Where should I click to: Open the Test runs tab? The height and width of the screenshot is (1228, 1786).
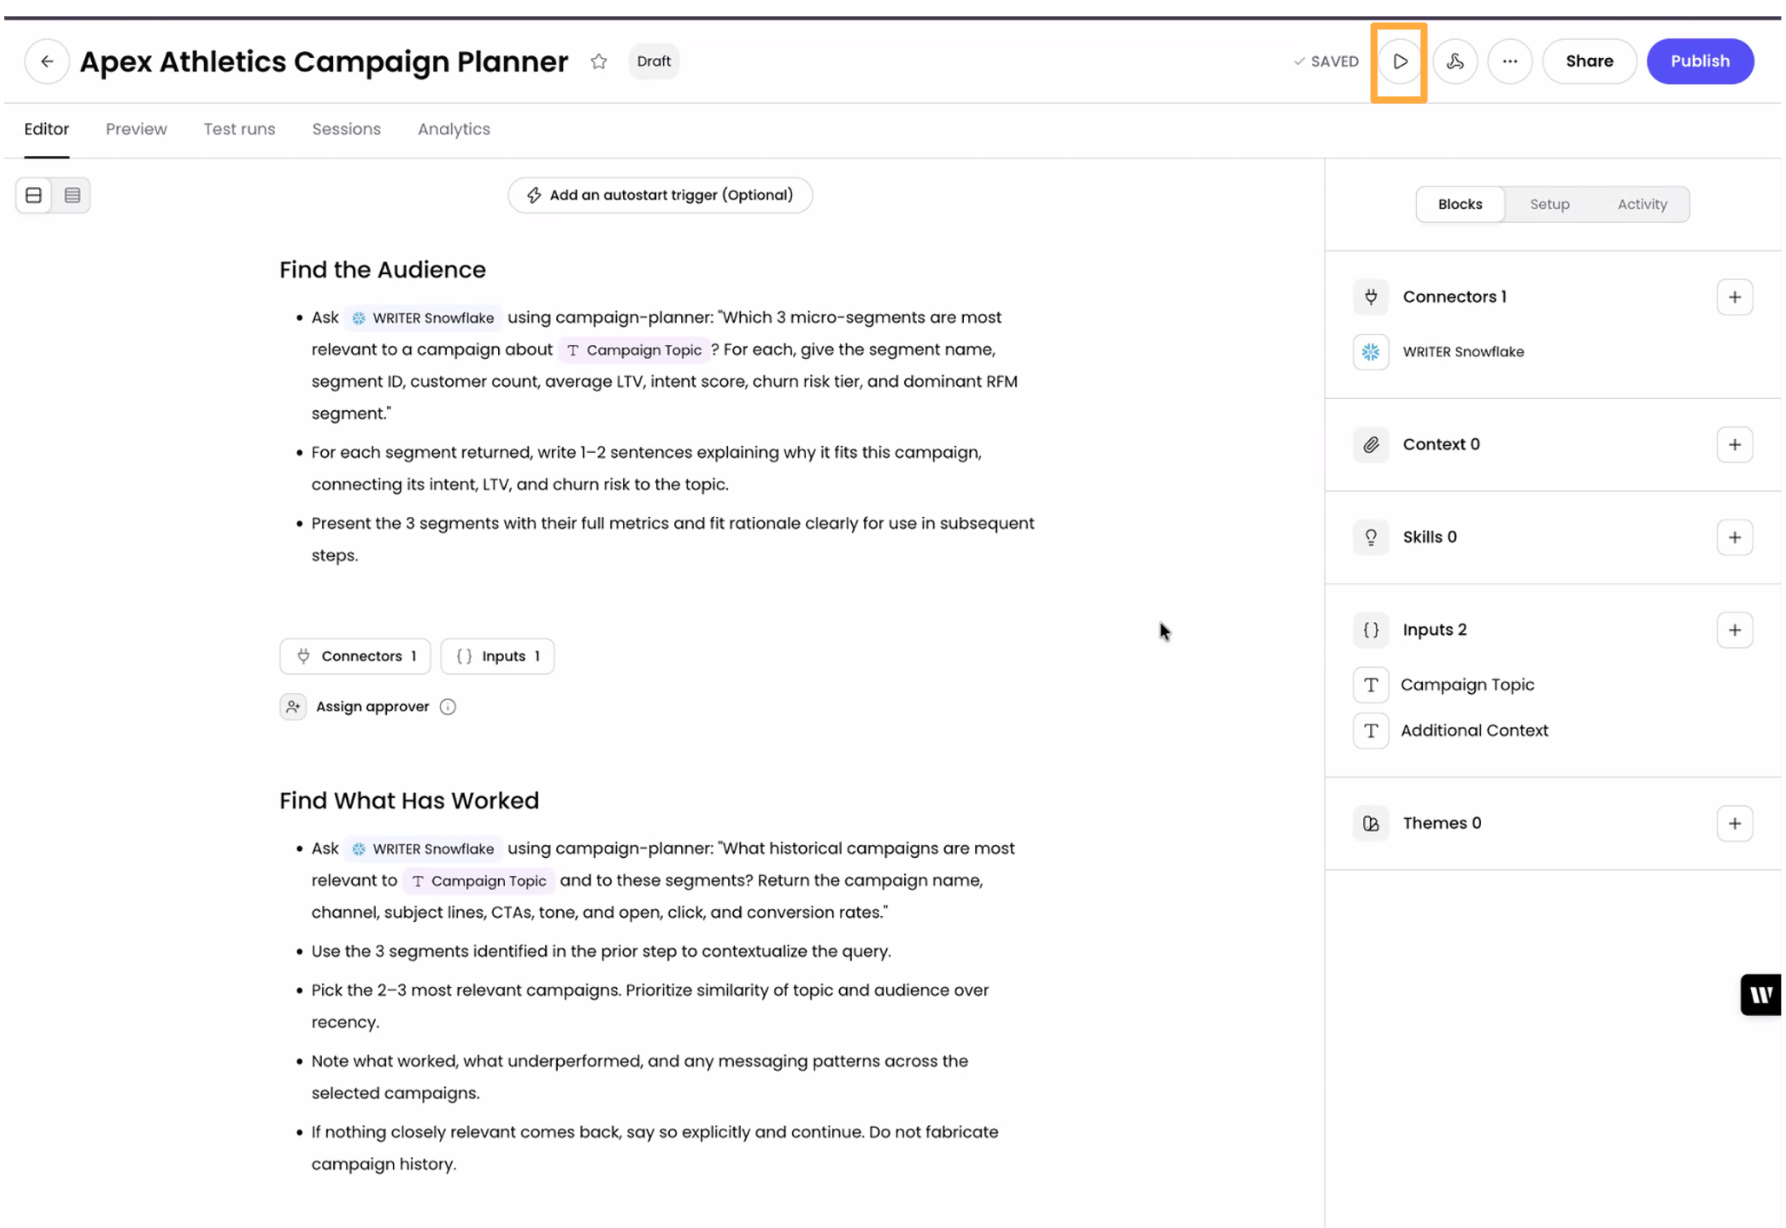click(x=239, y=129)
